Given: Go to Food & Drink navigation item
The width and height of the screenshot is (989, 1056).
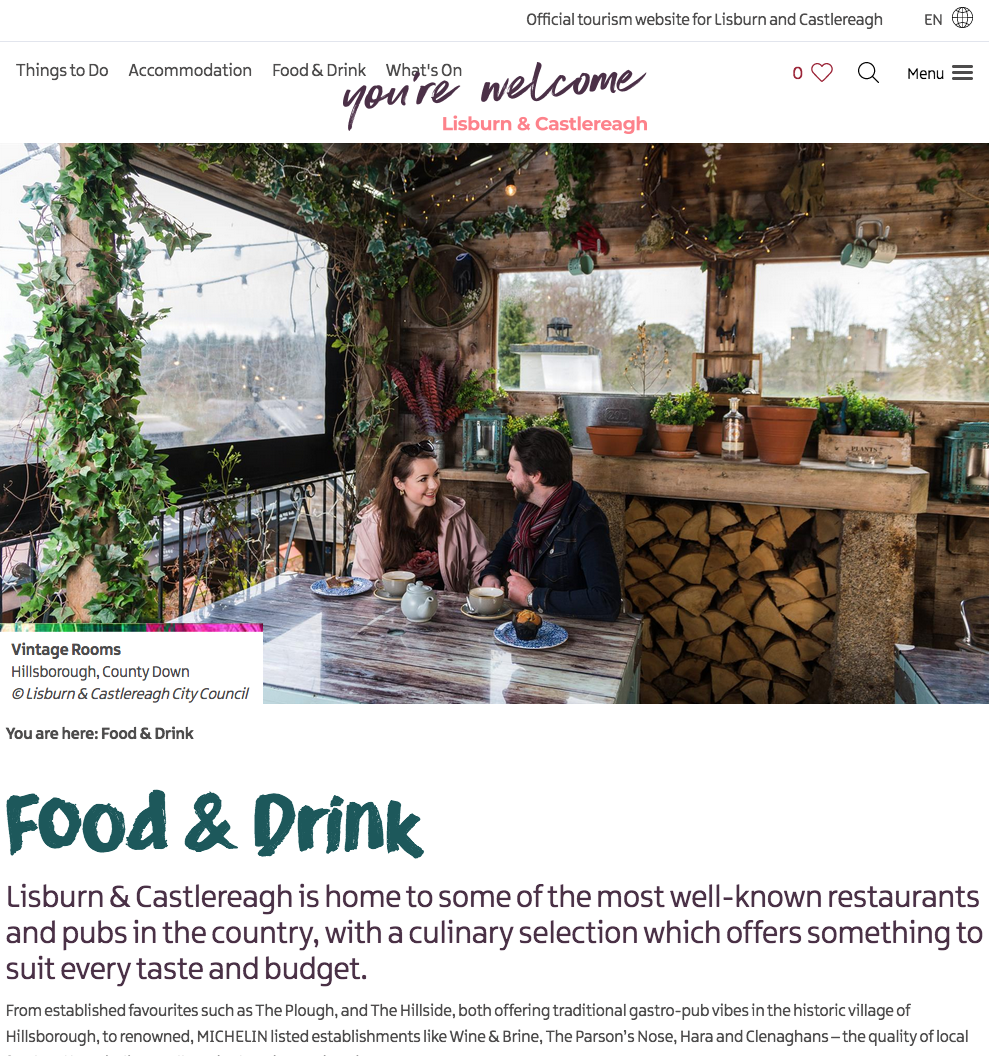Looking at the screenshot, I should pos(318,70).
